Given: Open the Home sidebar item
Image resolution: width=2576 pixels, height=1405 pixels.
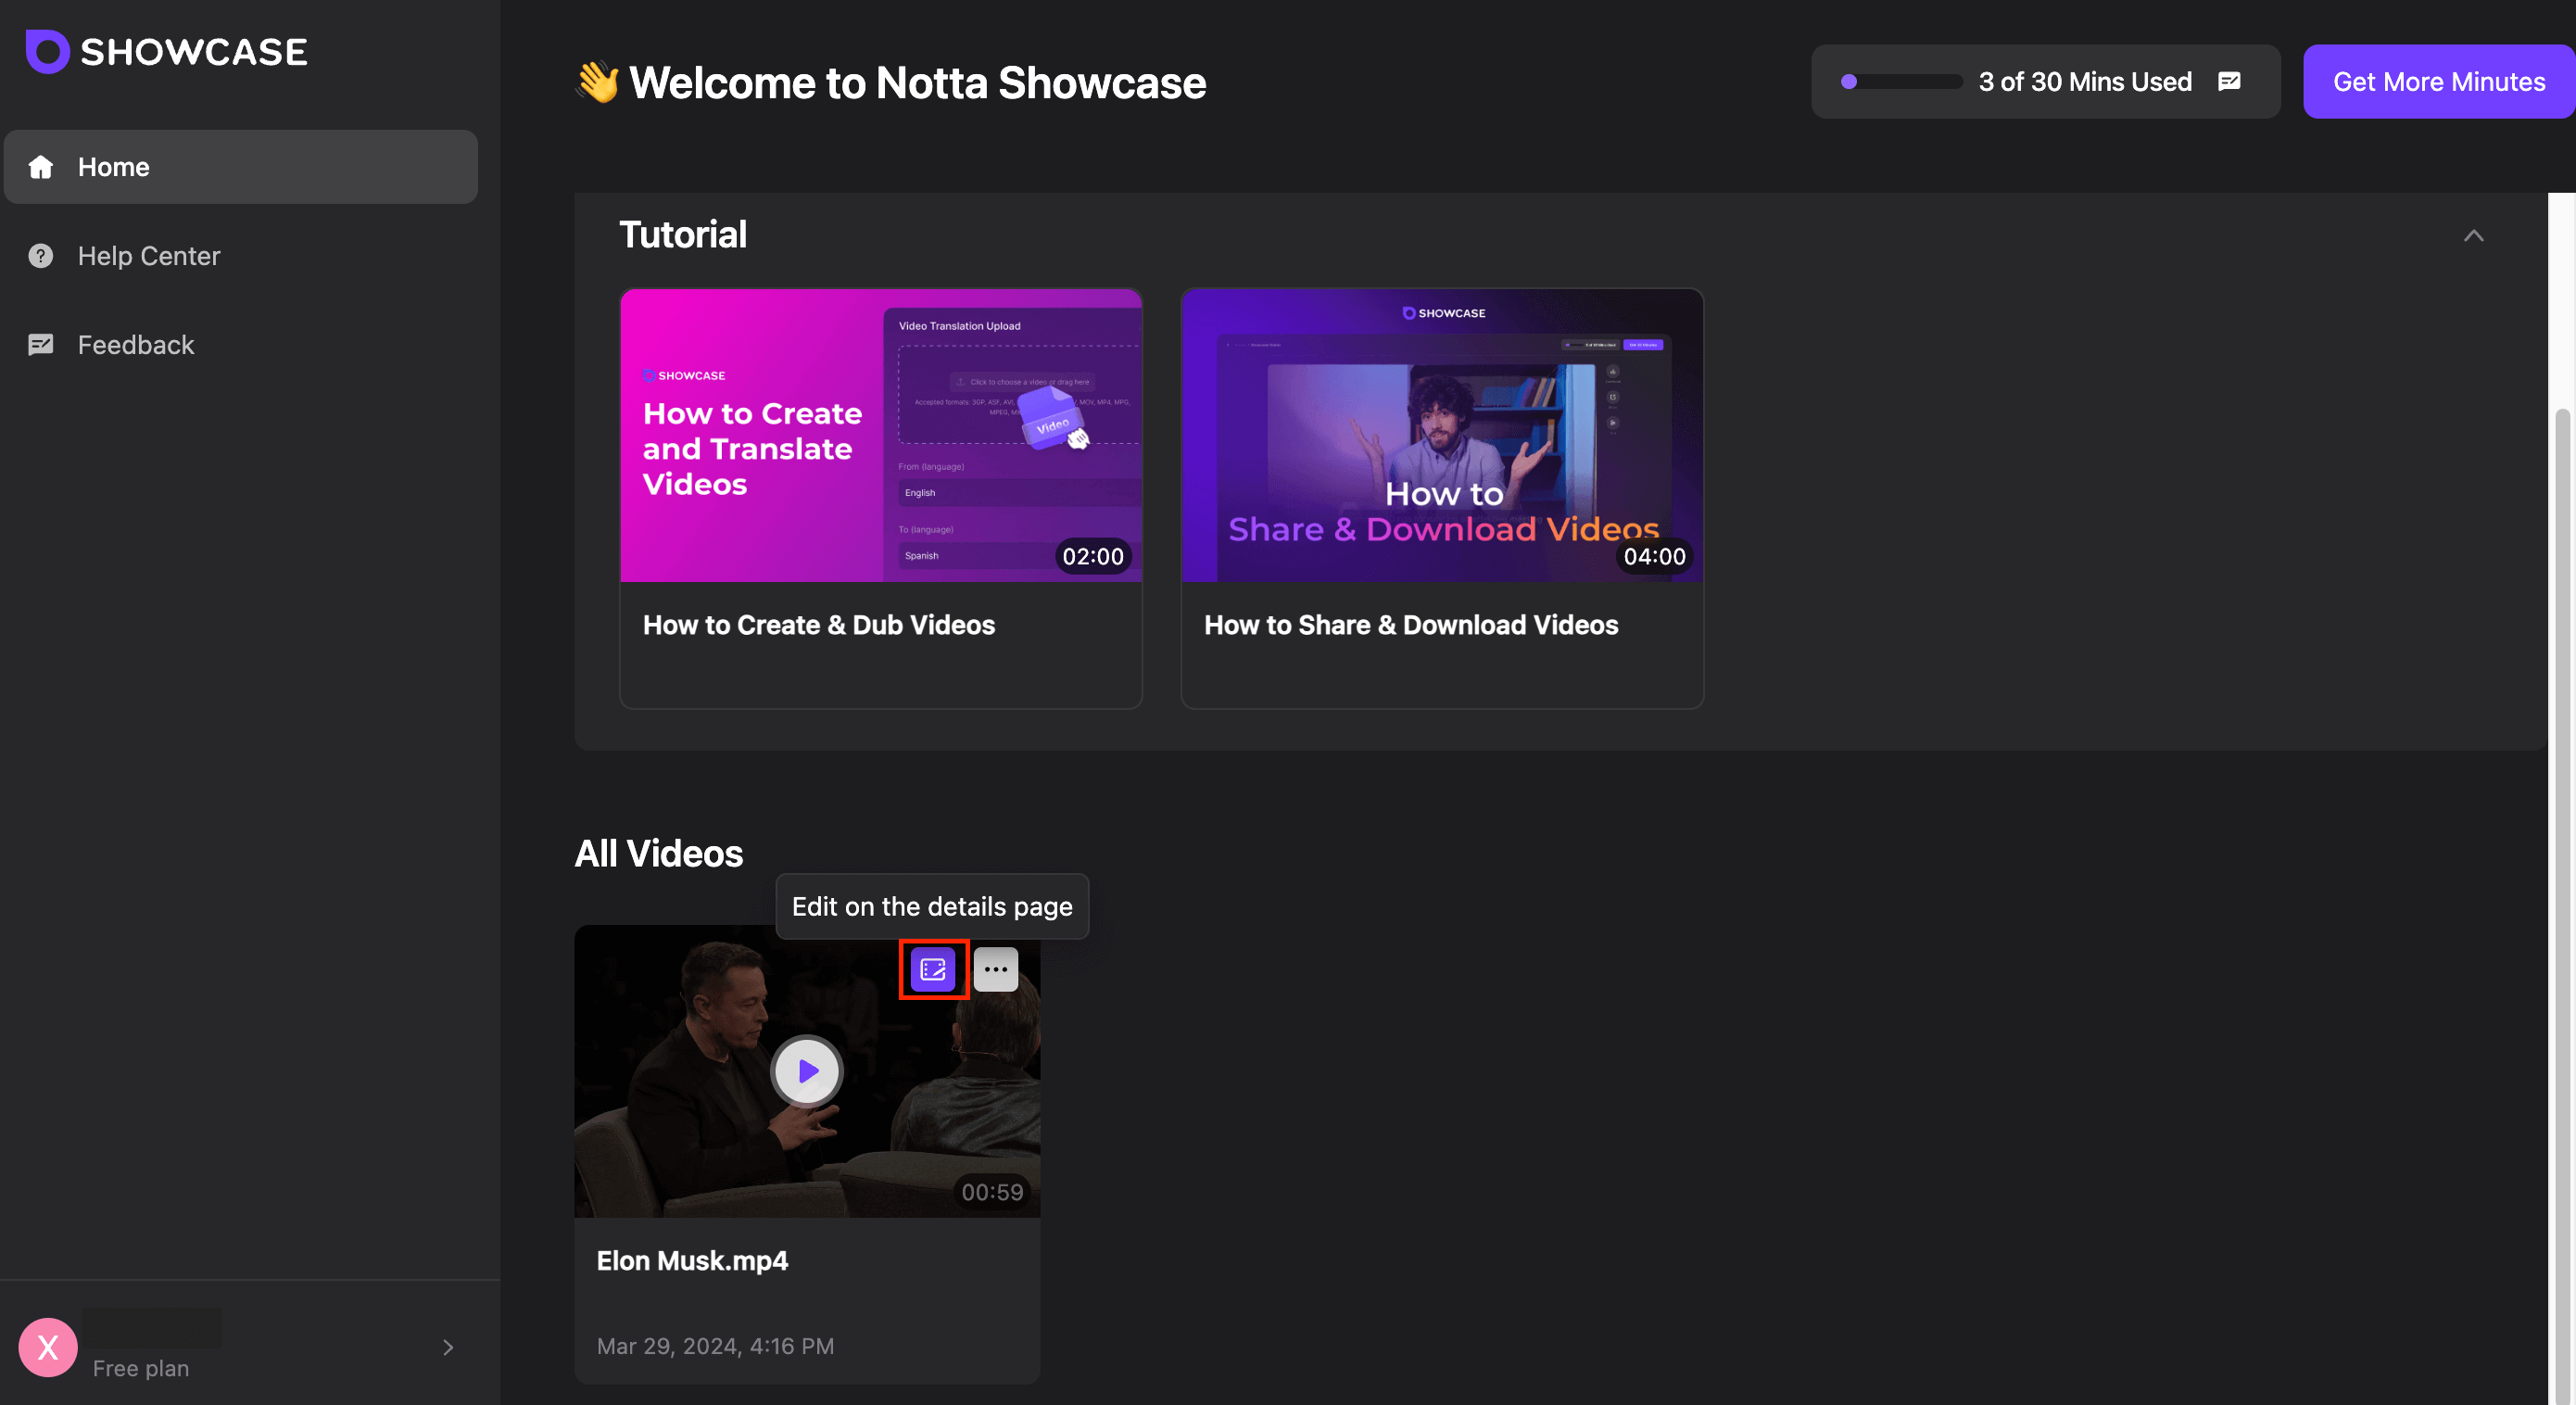Looking at the screenshot, I should pyautogui.click(x=240, y=167).
